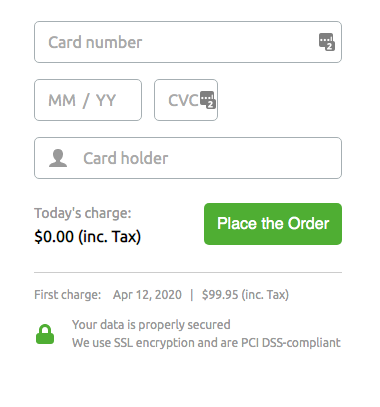The height and width of the screenshot is (407, 380).
Task: Click the horizontal divider above First charge
Action: (x=188, y=272)
